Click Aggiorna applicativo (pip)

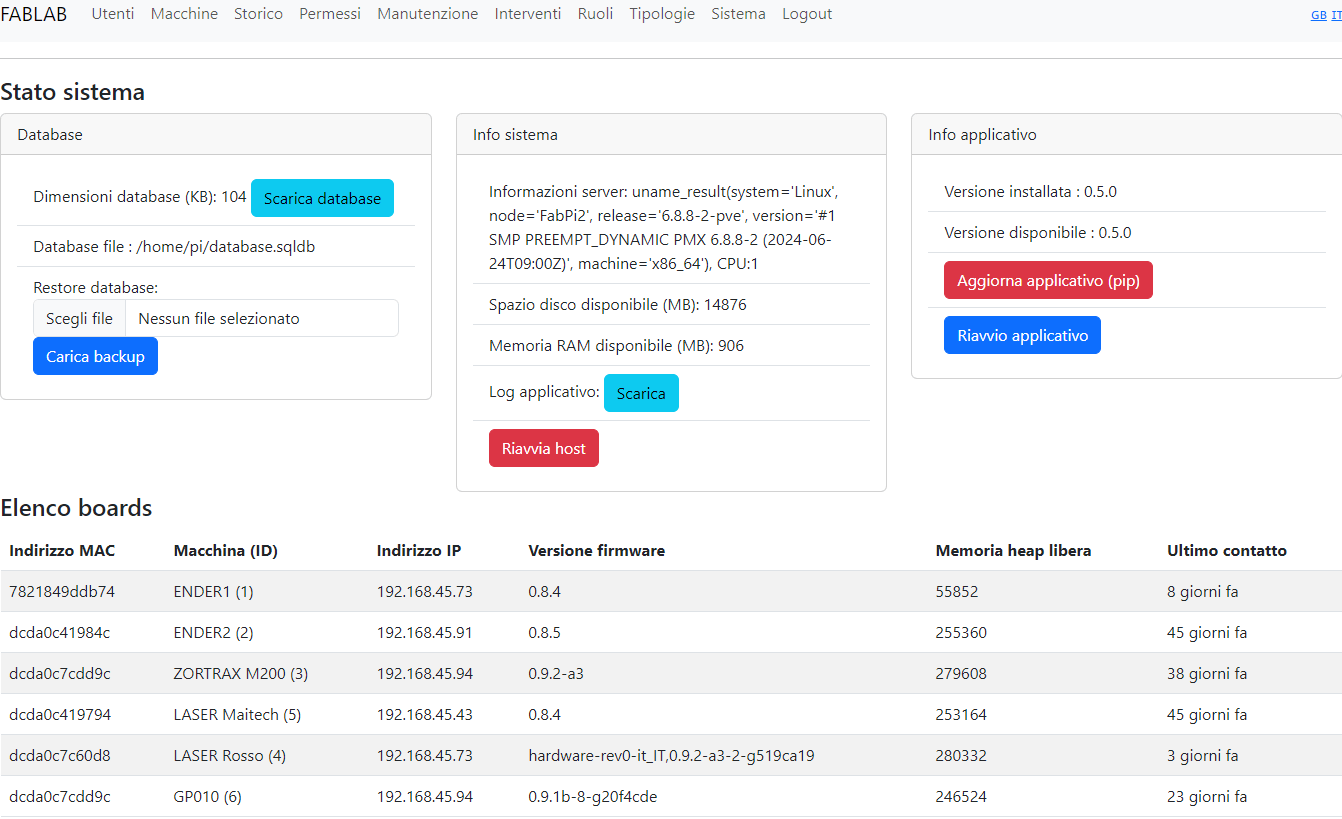click(x=1048, y=280)
